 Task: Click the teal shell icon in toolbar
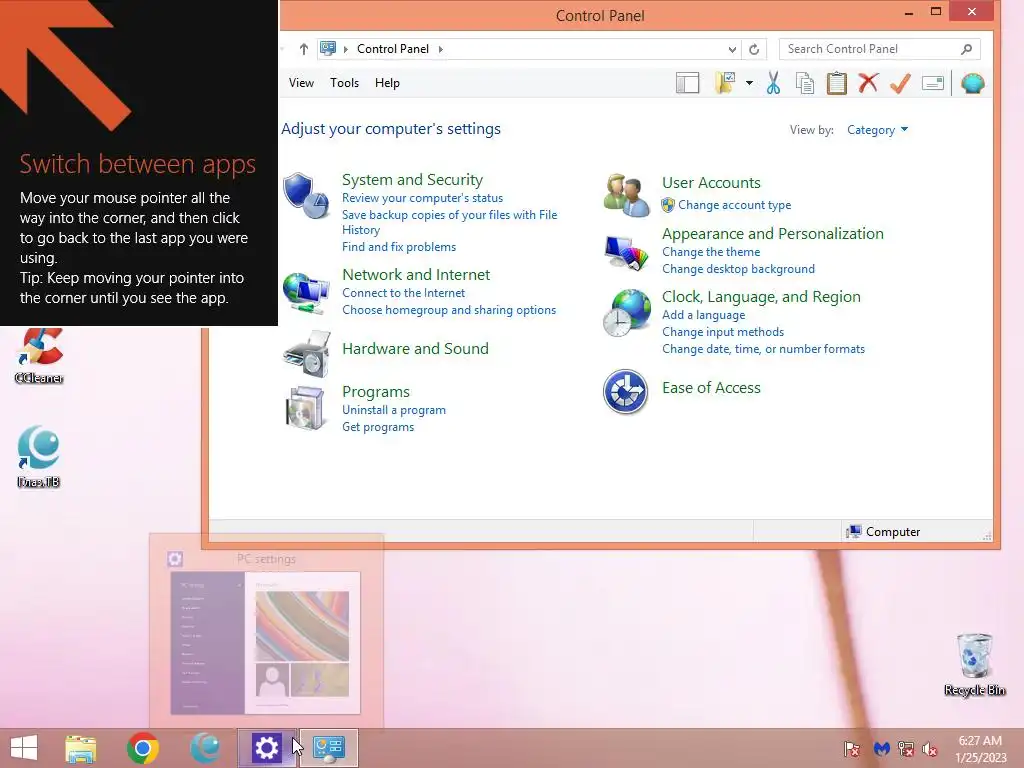(x=972, y=83)
